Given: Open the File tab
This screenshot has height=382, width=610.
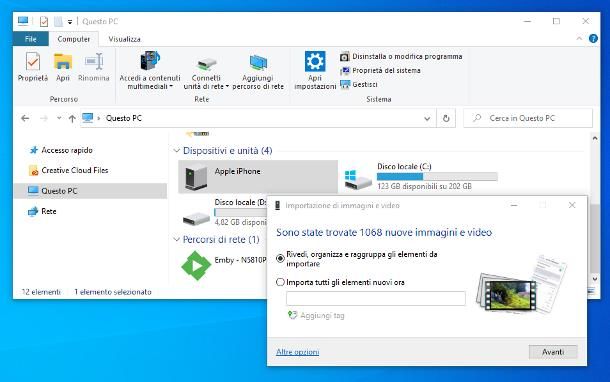Looking at the screenshot, I should (x=31, y=39).
